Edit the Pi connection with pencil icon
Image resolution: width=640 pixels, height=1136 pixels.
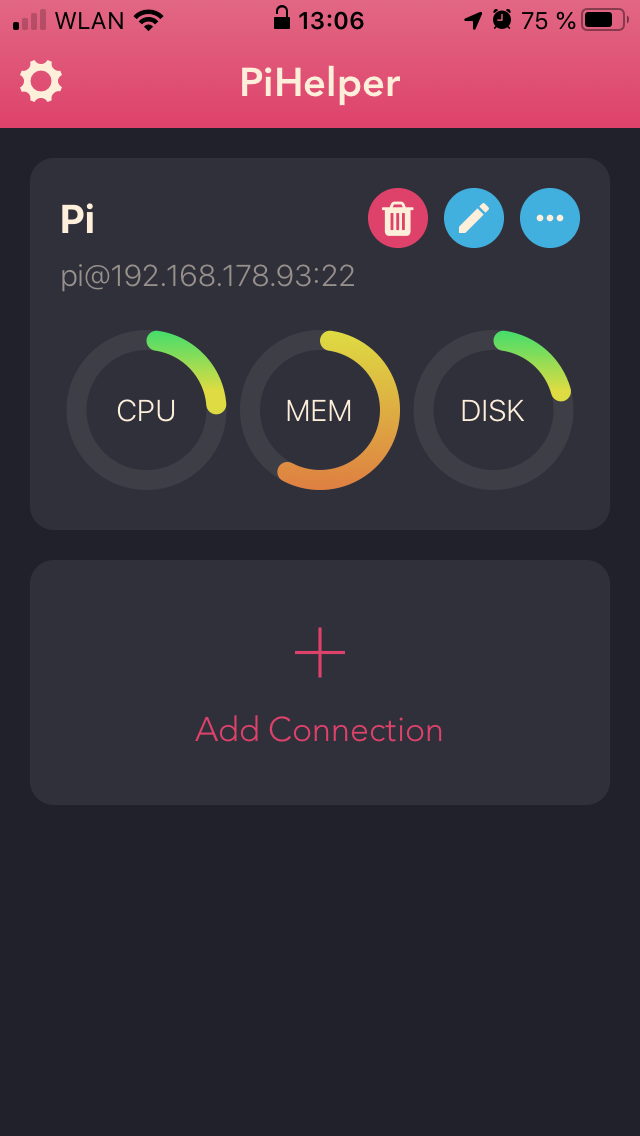(x=474, y=218)
